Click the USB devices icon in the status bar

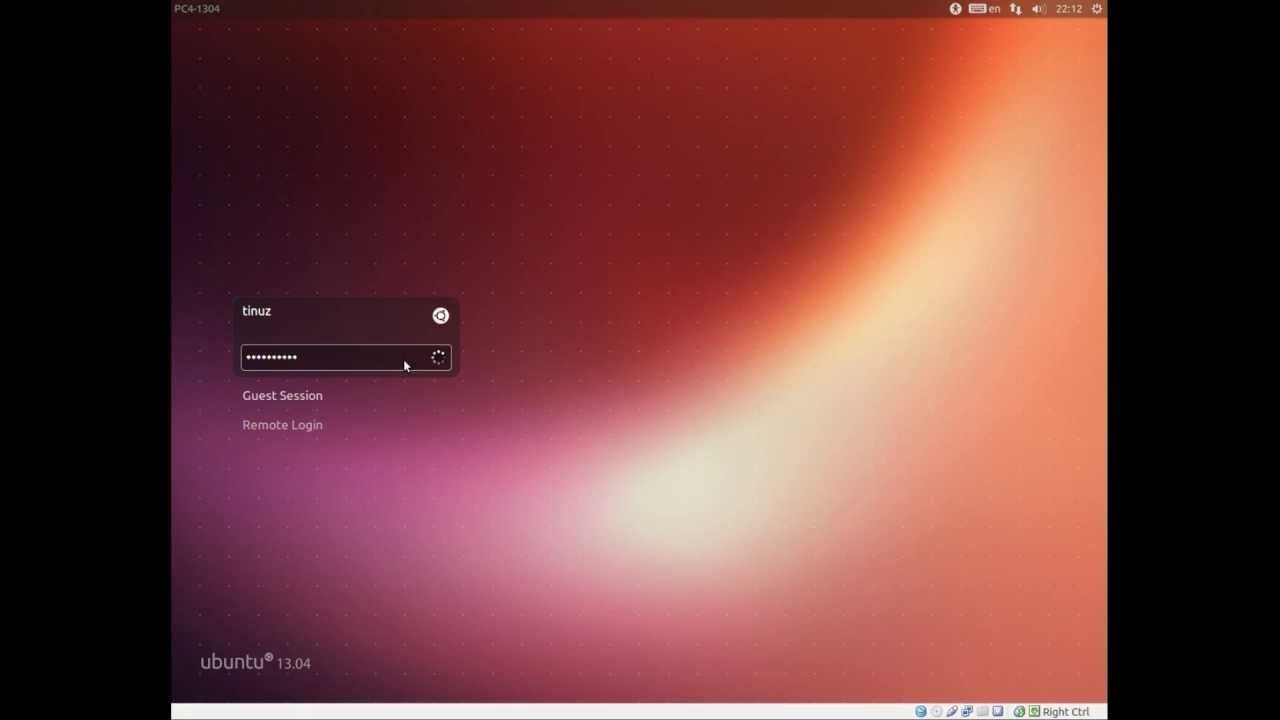[952, 711]
